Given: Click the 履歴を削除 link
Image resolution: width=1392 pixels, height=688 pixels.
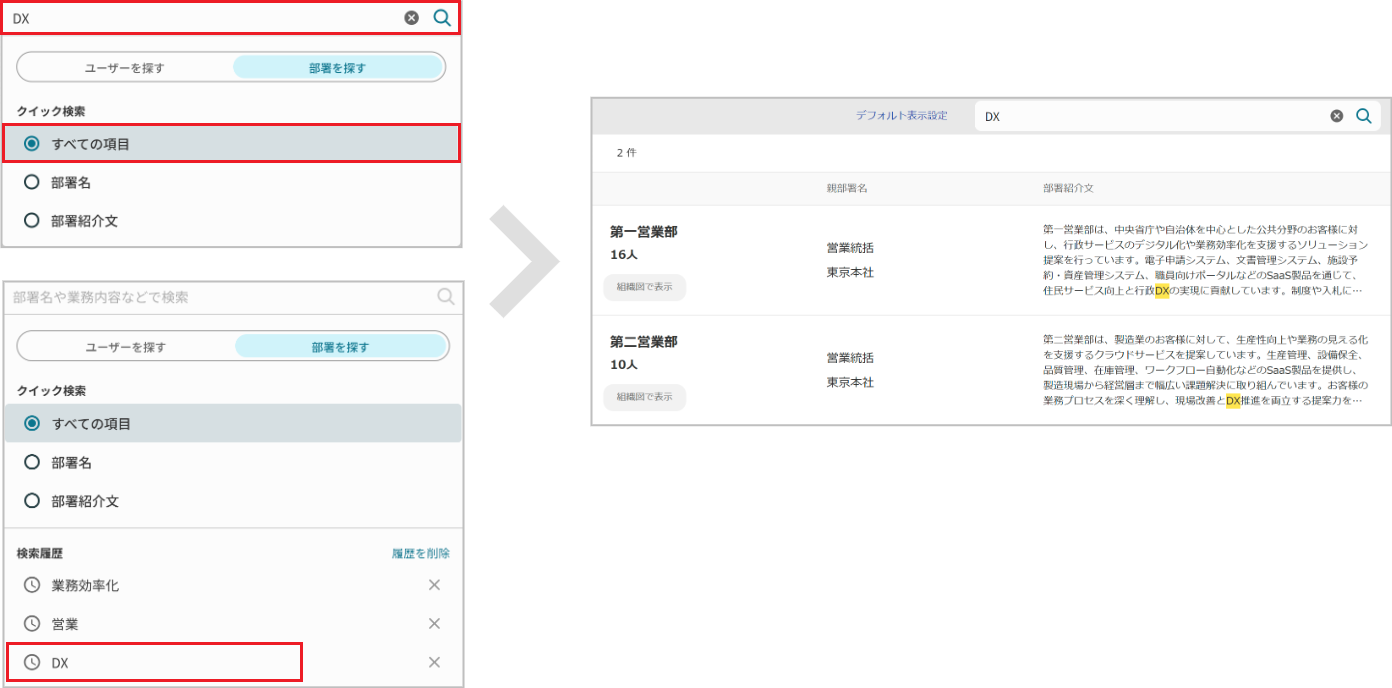Looking at the screenshot, I should point(421,553).
